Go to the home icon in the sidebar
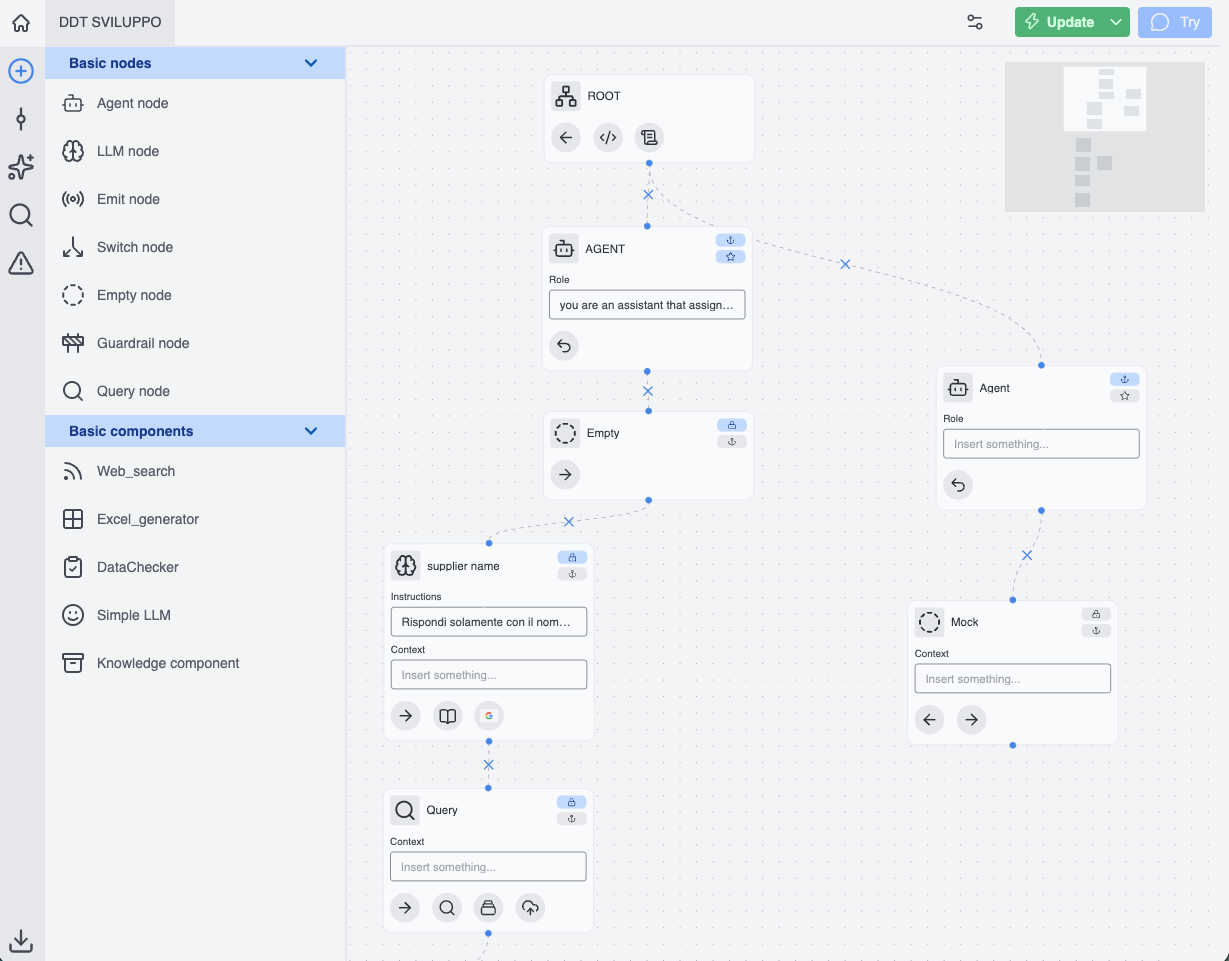The image size is (1229, 961). tap(21, 22)
